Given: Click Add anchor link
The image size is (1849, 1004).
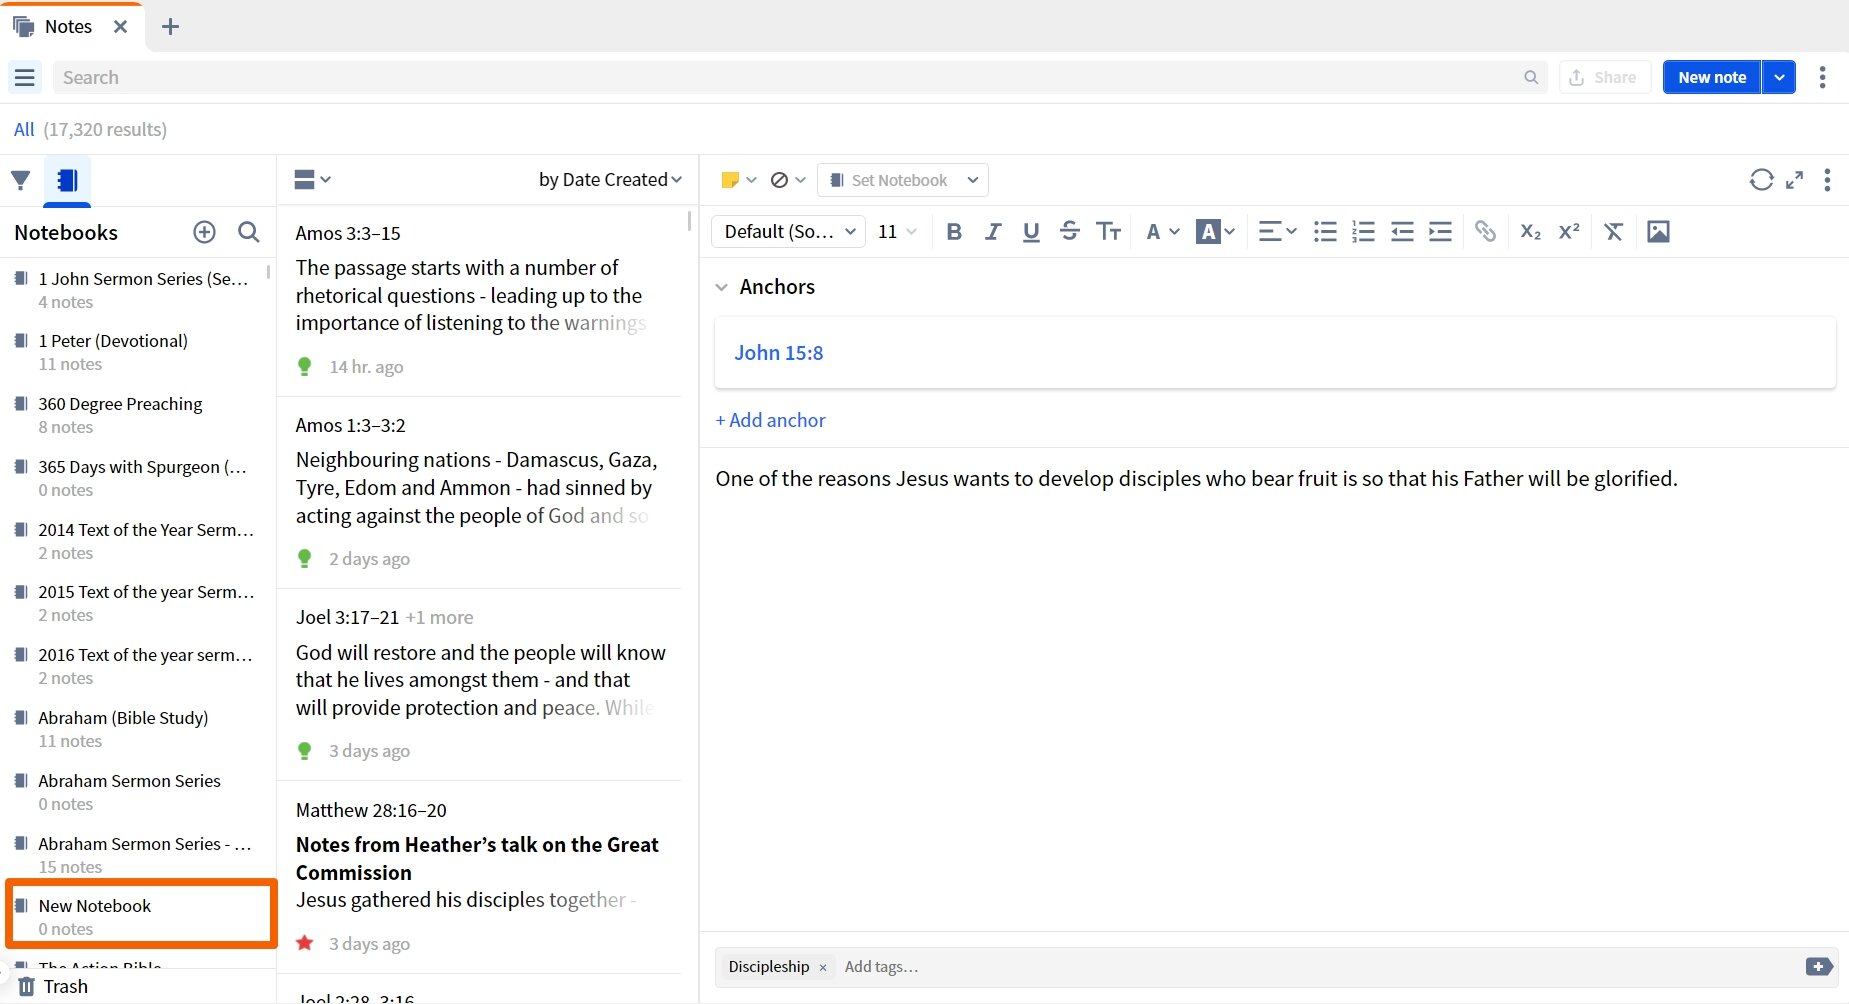Looking at the screenshot, I should click(771, 420).
